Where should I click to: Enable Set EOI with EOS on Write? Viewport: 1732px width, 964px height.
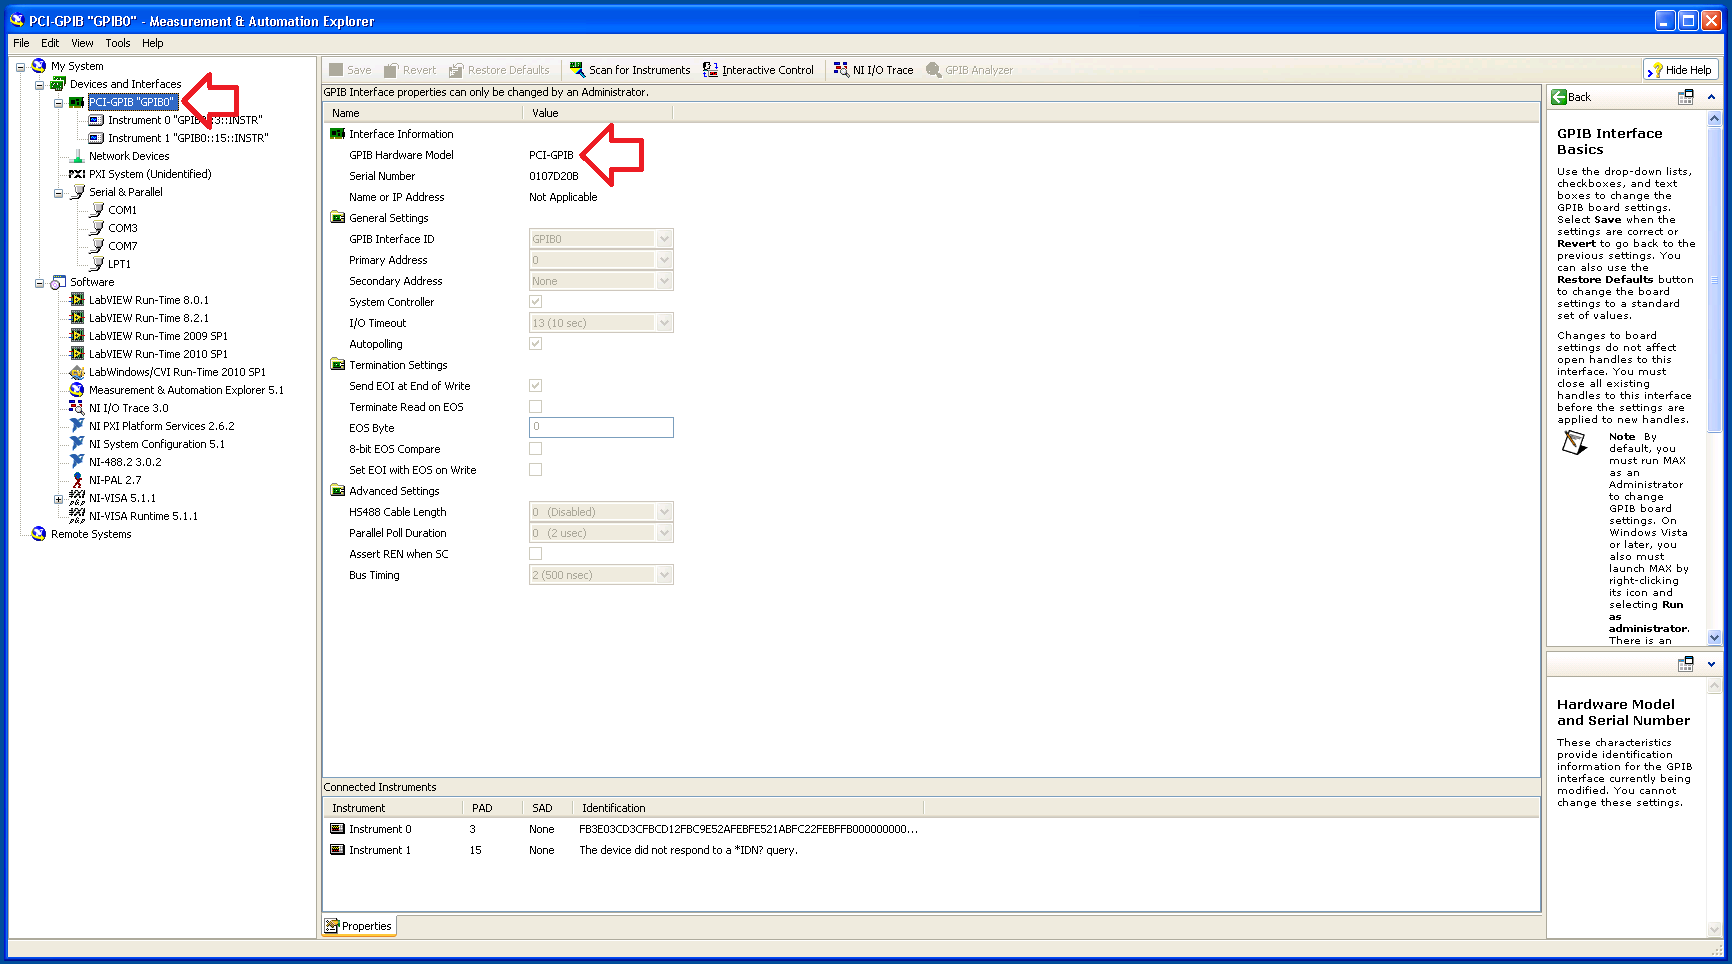pyautogui.click(x=536, y=470)
